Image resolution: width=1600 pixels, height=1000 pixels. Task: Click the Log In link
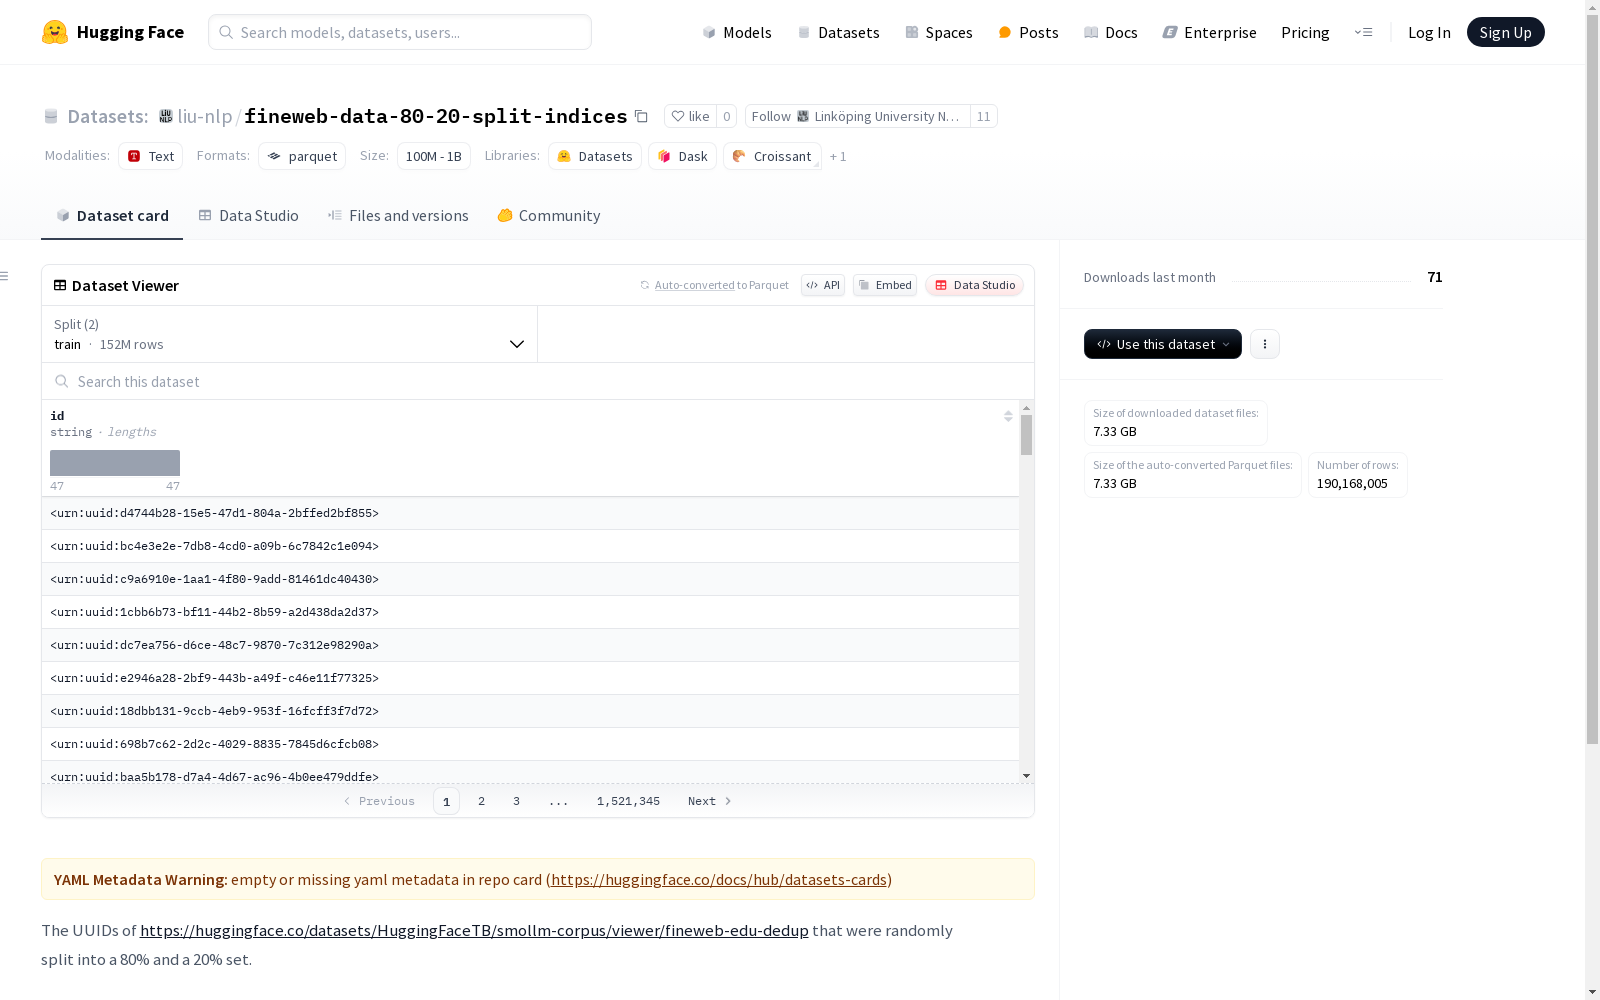(1429, 32)
